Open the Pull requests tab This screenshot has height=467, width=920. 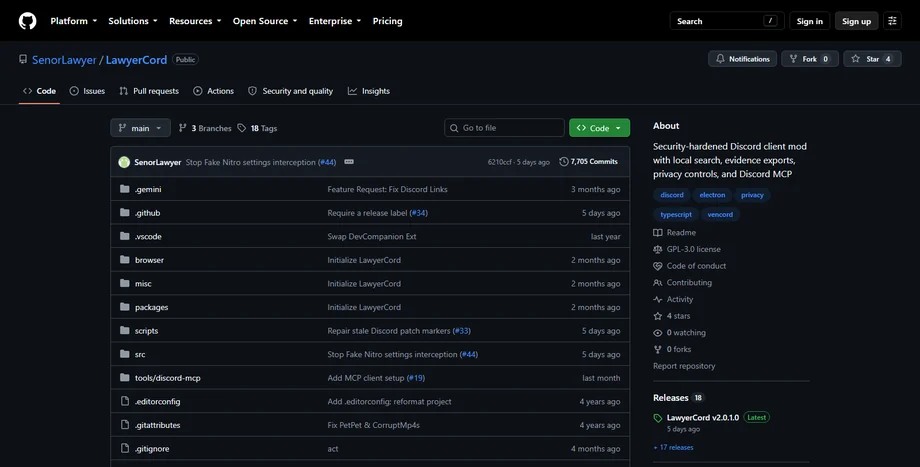pos(149,91)
